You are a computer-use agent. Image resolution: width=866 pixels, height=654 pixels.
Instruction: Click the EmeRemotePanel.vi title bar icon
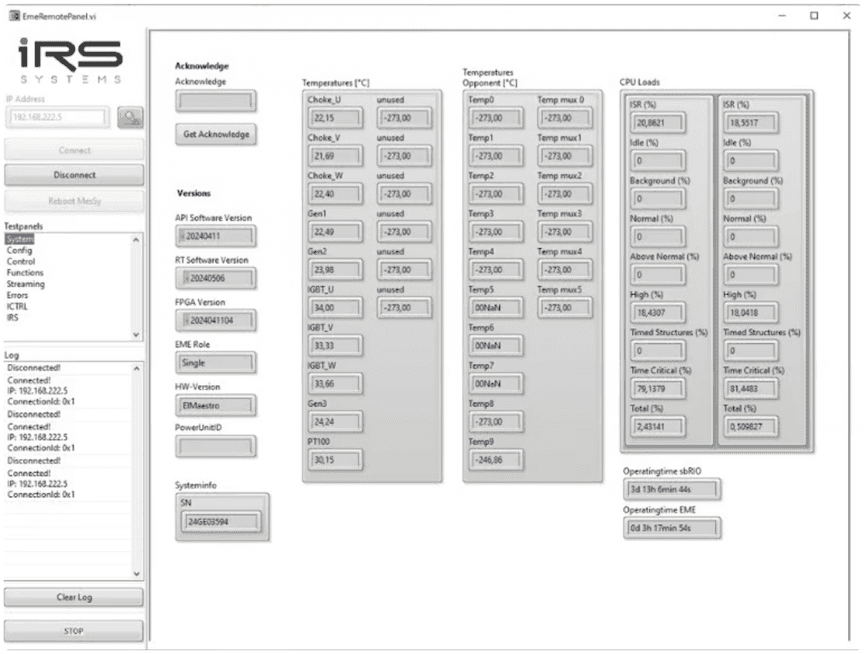click(14, 16)
